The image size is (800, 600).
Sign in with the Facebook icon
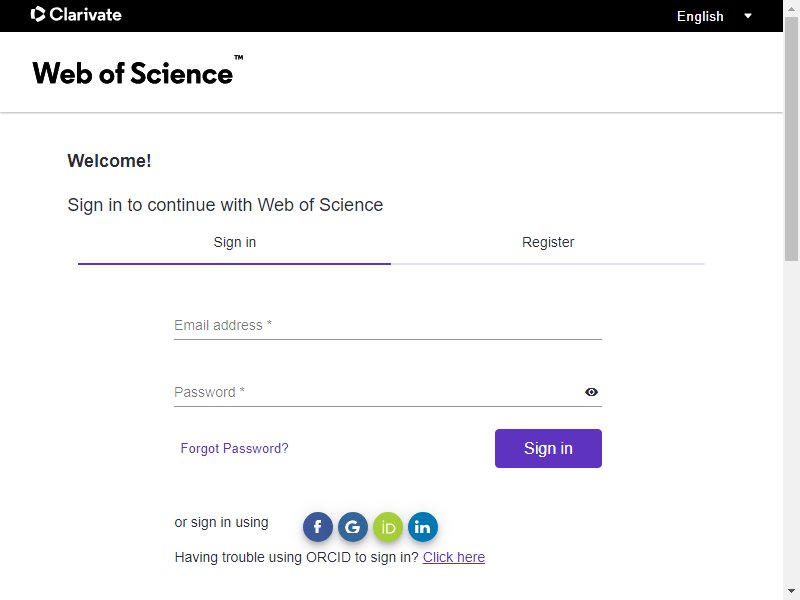[x=317, y=527]
